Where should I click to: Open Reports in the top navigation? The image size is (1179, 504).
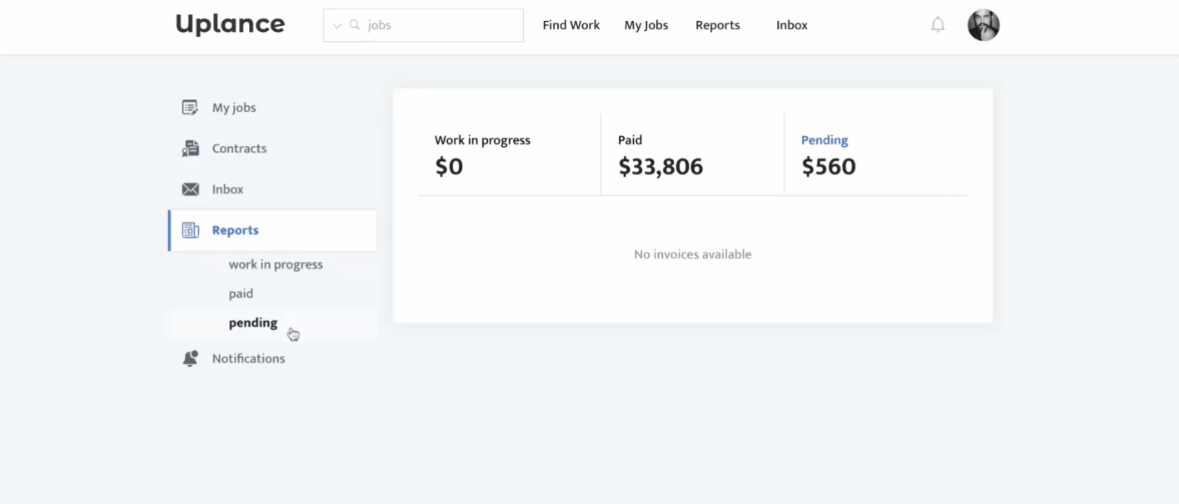717,25
